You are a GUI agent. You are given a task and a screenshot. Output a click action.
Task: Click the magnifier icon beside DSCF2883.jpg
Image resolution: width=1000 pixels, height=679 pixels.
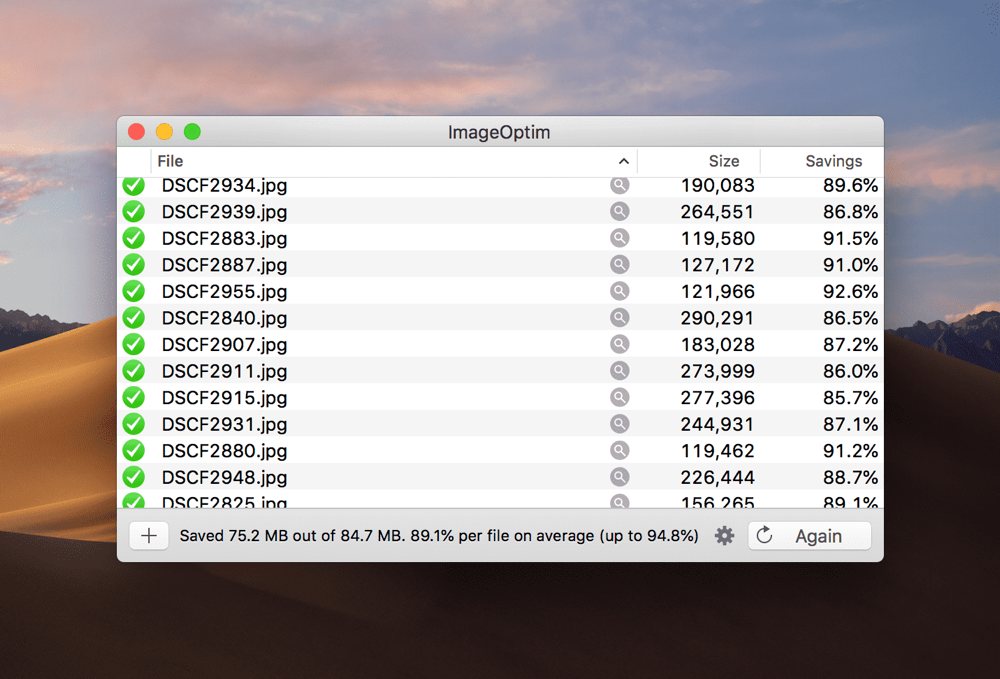pyautogui.click(x=619, y=238)
